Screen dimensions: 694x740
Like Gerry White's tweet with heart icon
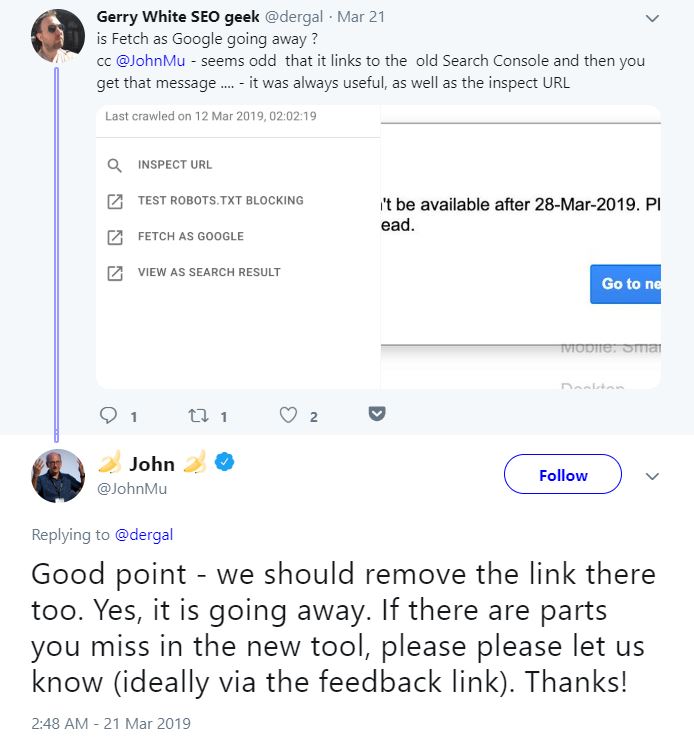(x=288, y=415)
